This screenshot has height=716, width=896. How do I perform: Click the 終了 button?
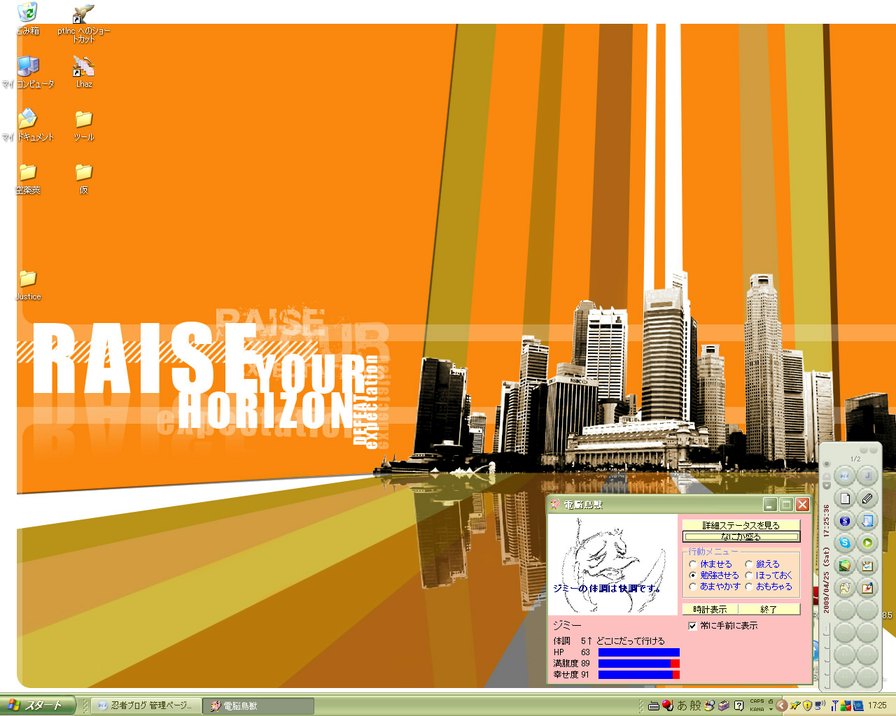[x=770, y=609]
